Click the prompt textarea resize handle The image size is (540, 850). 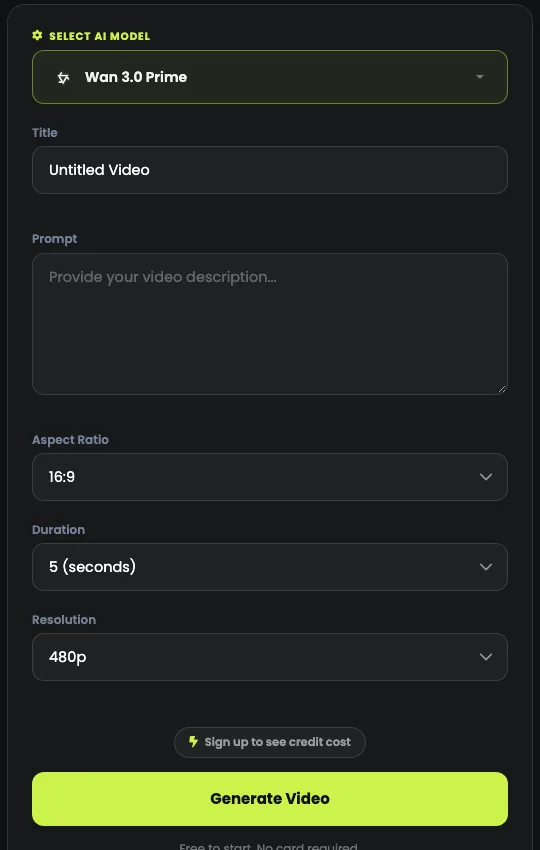click(x=502, y=389)
